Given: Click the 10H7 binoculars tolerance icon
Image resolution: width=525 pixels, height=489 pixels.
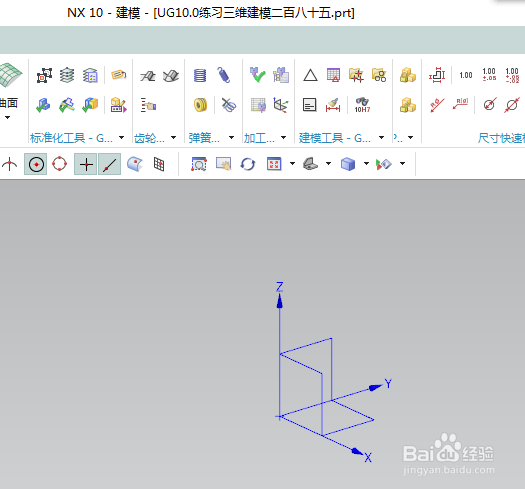Looking at the screenshot, I should click(362, 105).
